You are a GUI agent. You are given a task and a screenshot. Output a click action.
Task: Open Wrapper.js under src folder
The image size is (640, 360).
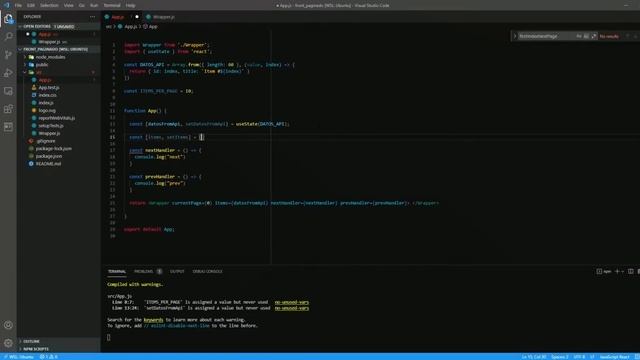pos(49,133)
